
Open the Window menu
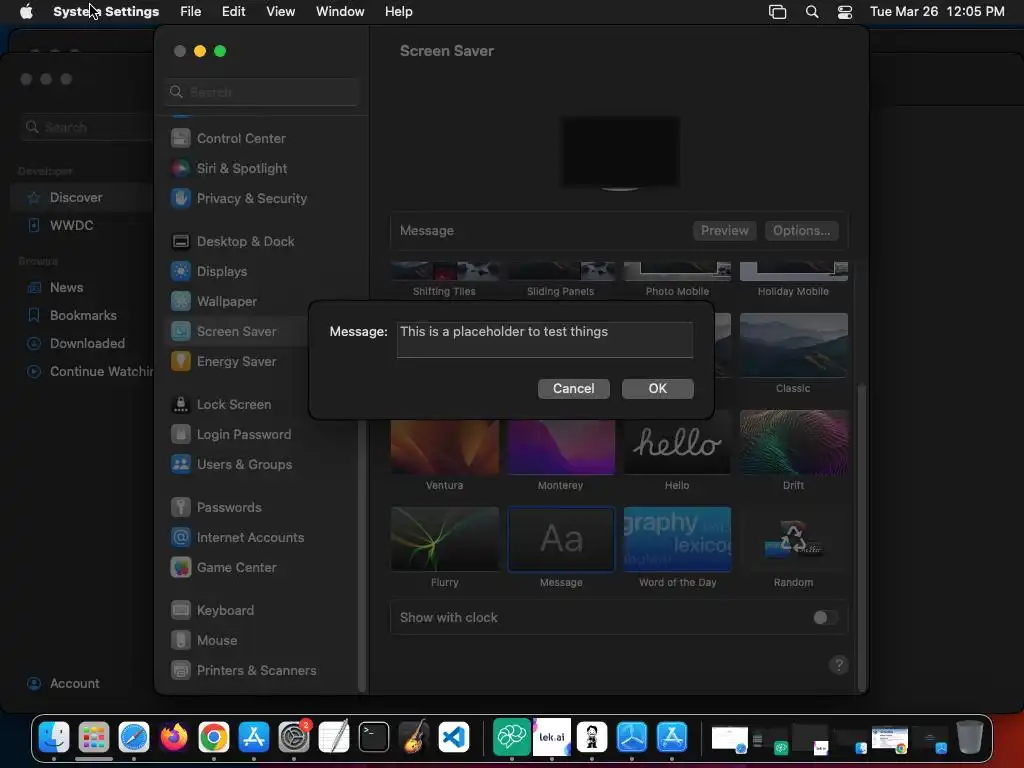(340, 12)
